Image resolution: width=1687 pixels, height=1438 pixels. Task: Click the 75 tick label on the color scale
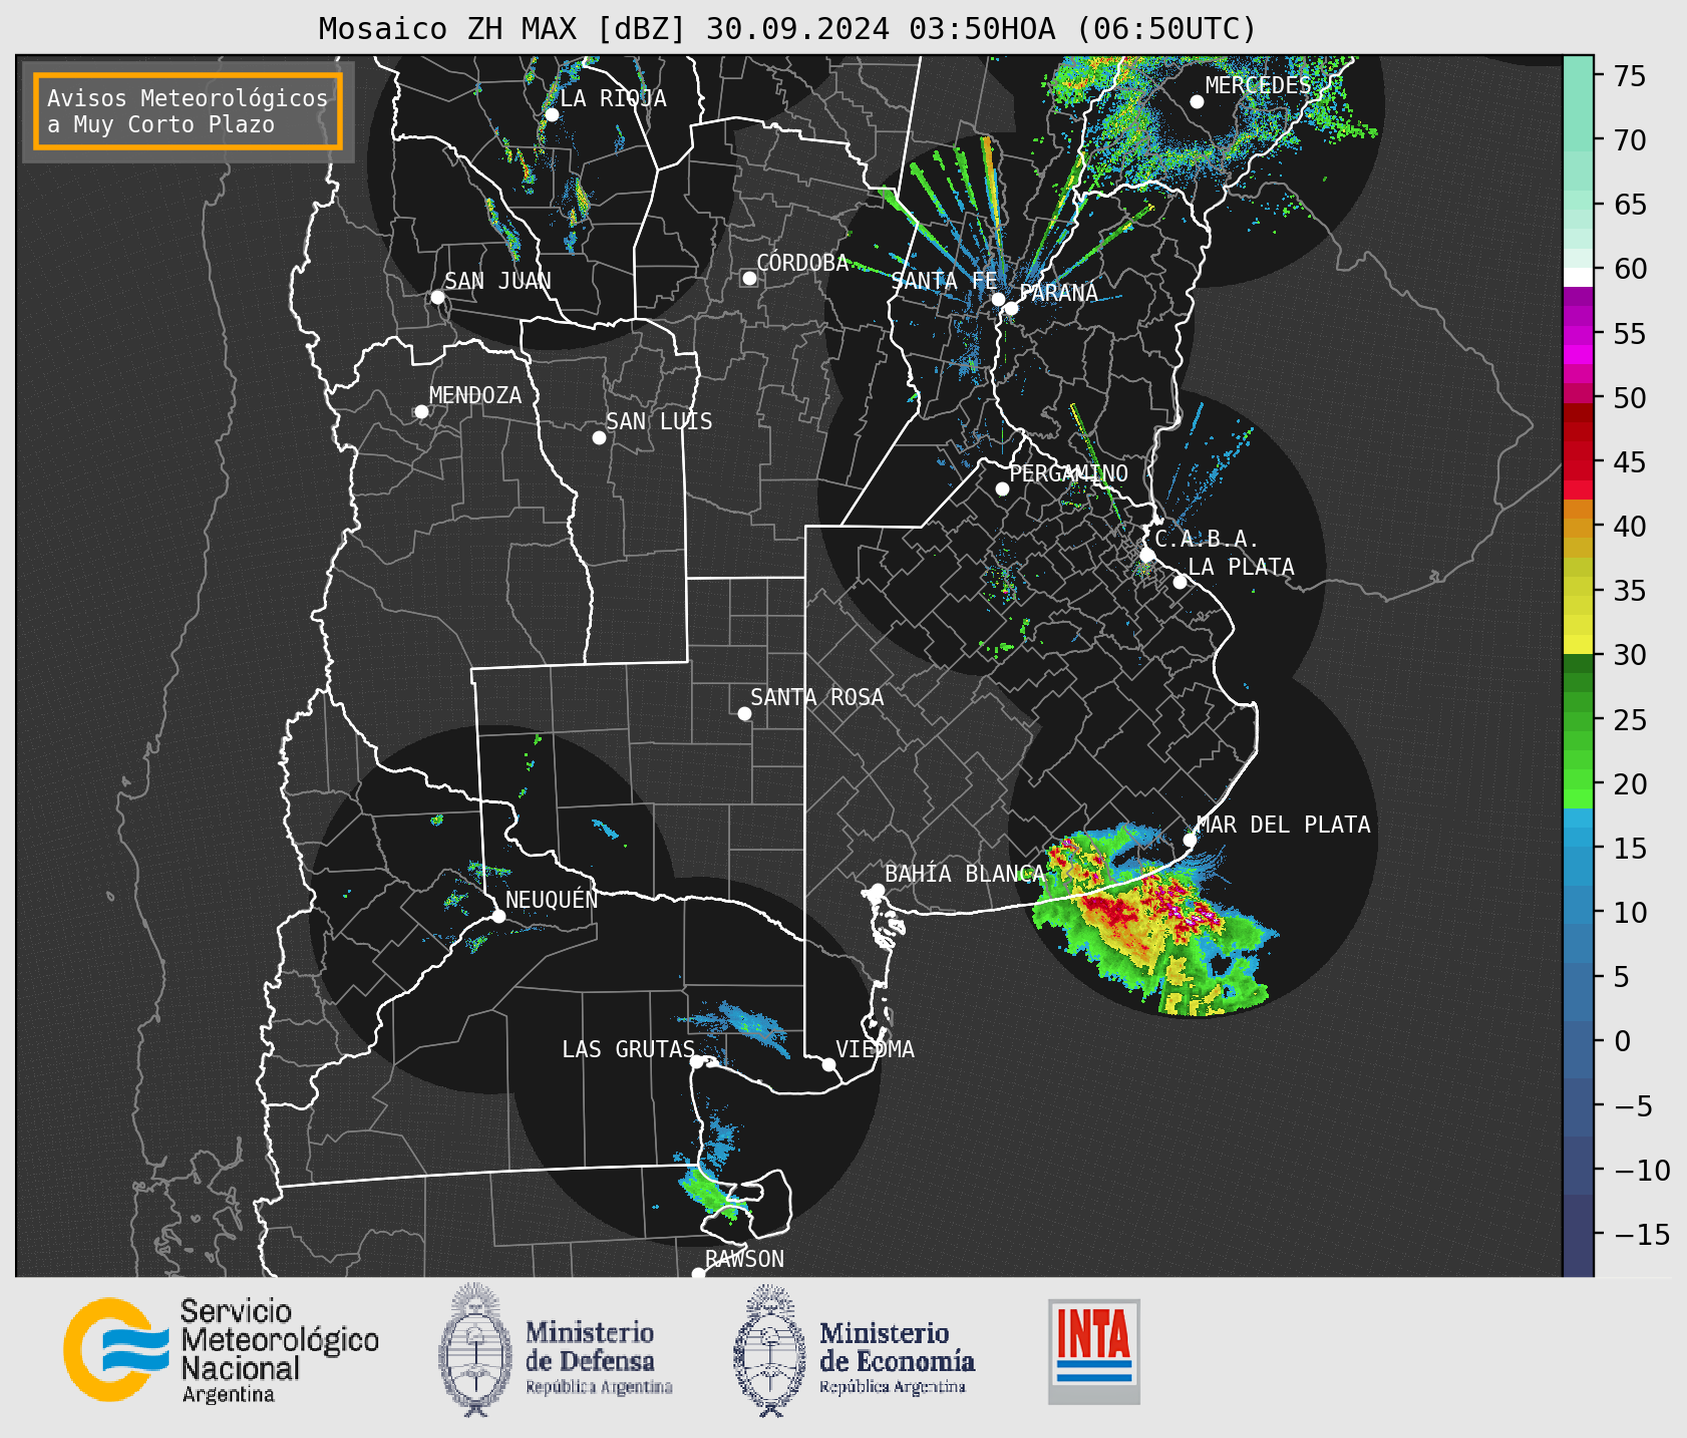[1629, 76]
